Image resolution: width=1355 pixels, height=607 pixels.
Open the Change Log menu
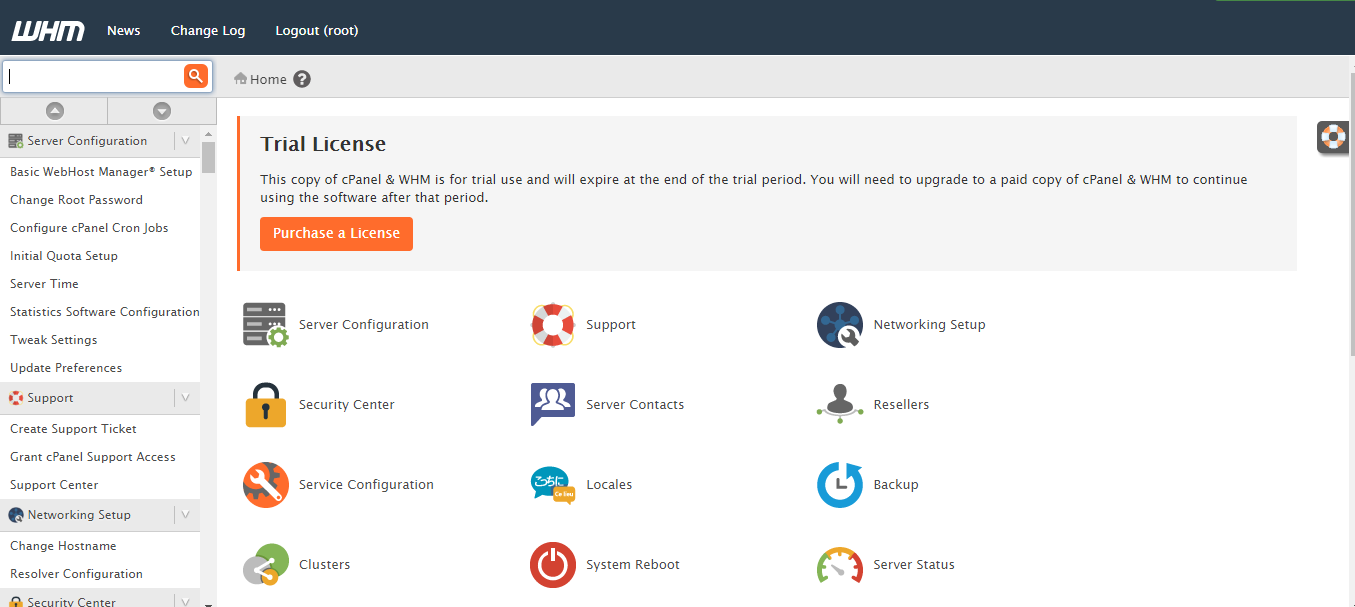[x=207, y=30]
